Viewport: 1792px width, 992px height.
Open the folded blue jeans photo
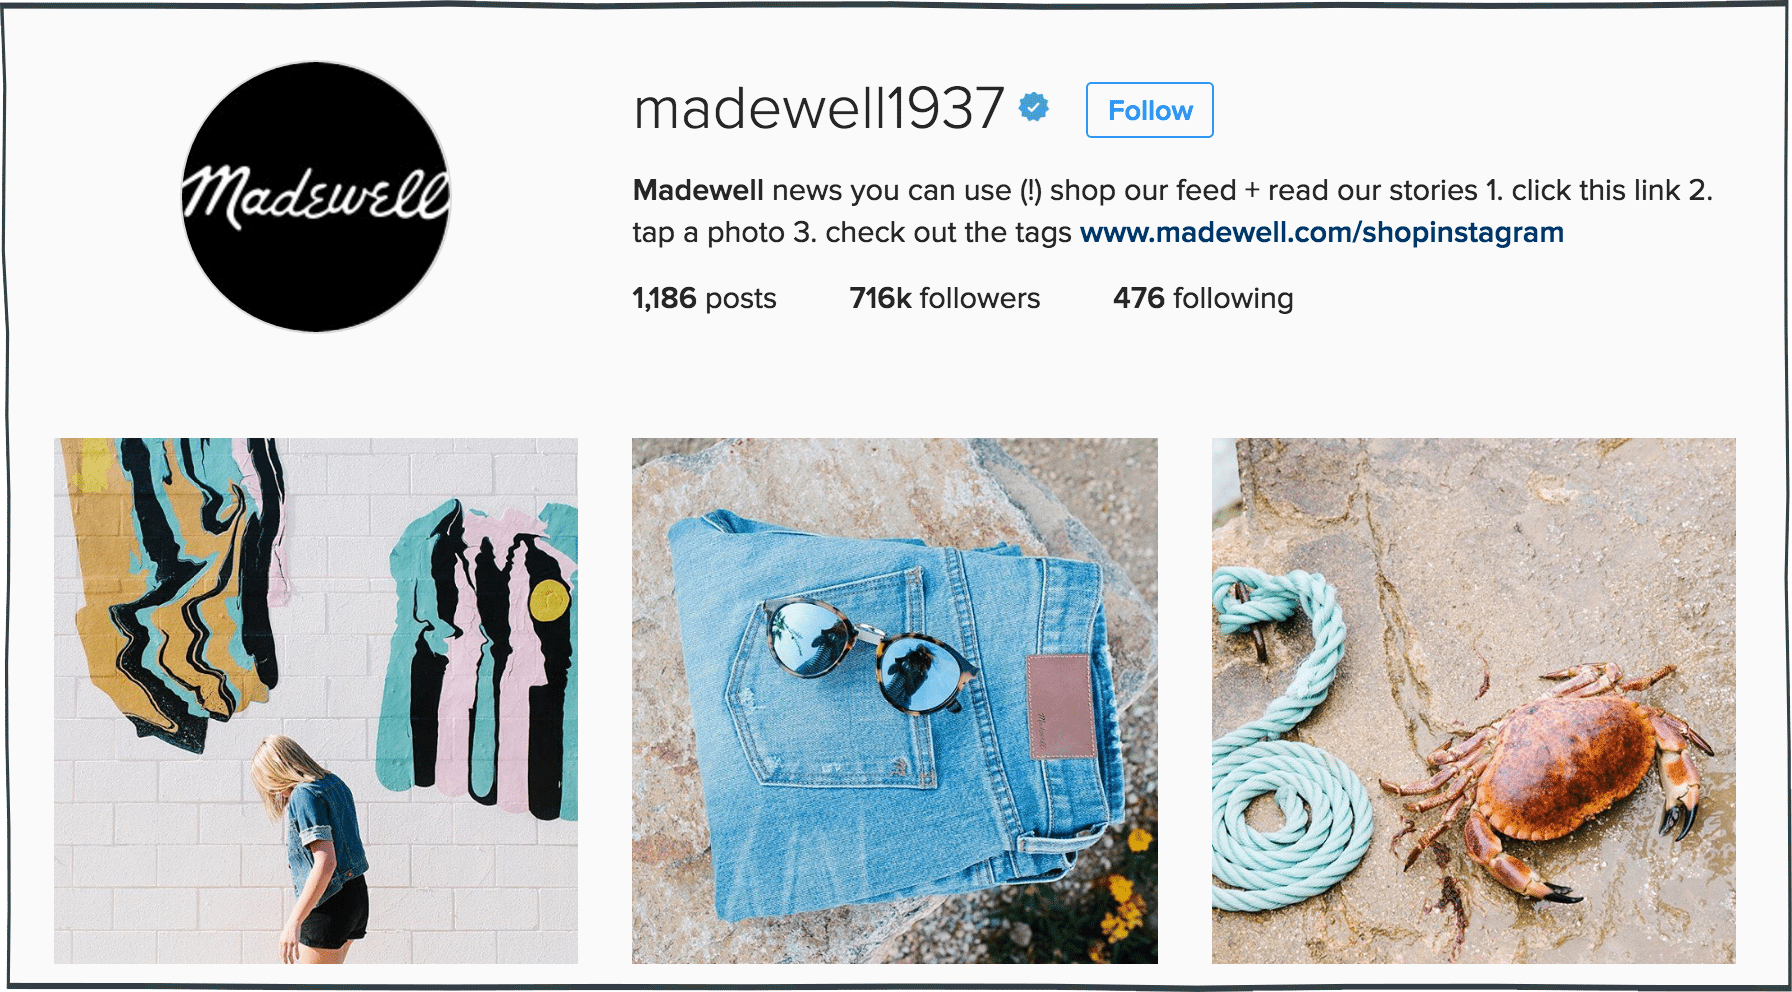[895, 701]
